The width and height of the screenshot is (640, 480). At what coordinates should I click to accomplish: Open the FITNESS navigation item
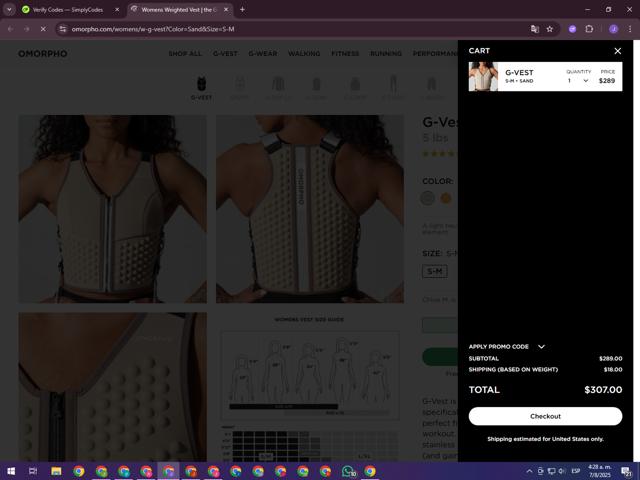(345, 53)
